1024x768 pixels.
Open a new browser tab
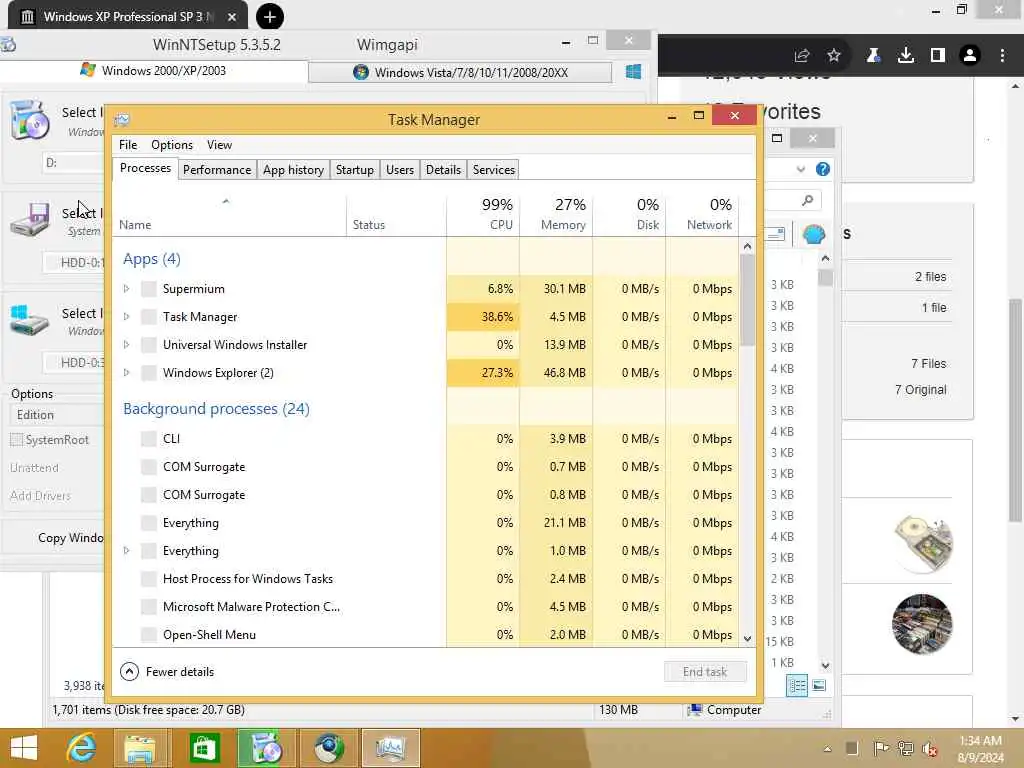[270, 17]
